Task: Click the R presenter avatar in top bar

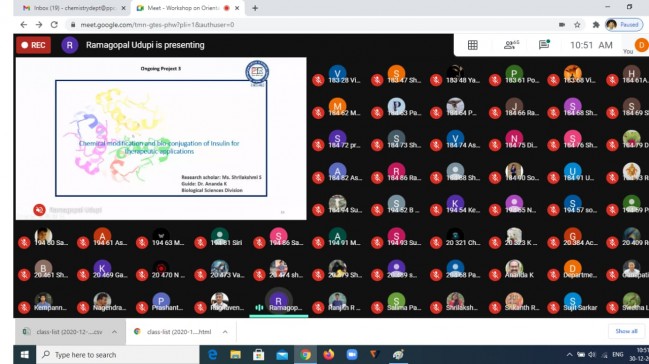Action: coord(70,45)
